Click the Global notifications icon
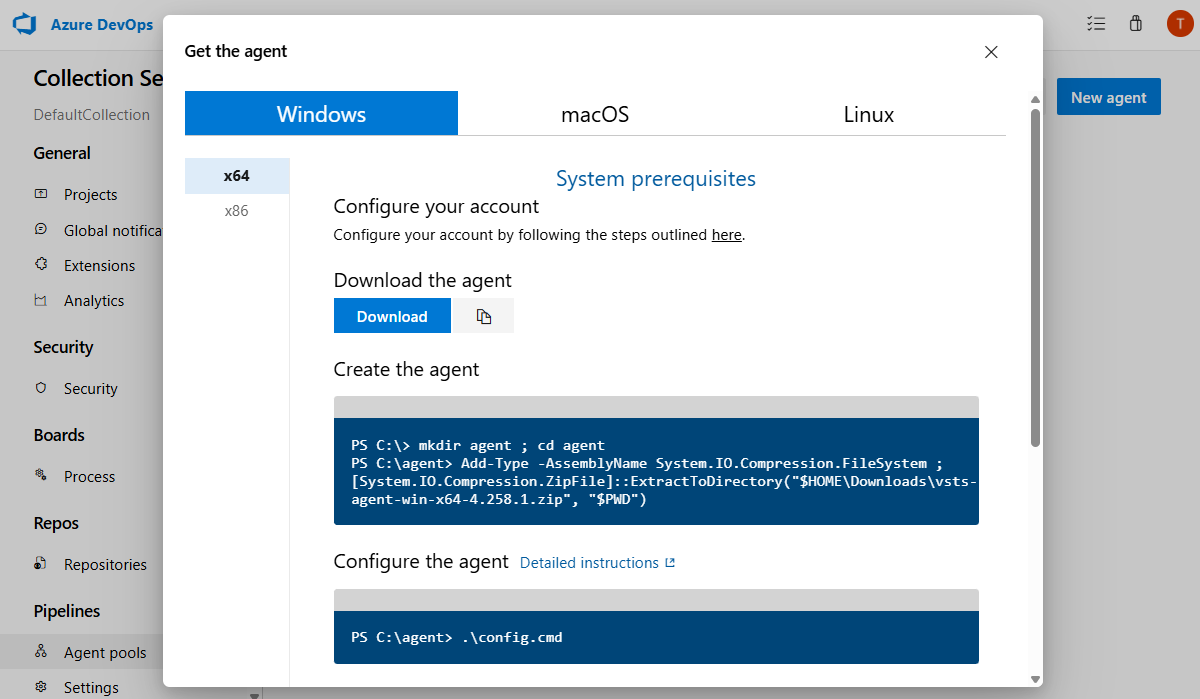This screenshot has height=699, width=1200. 41,229
